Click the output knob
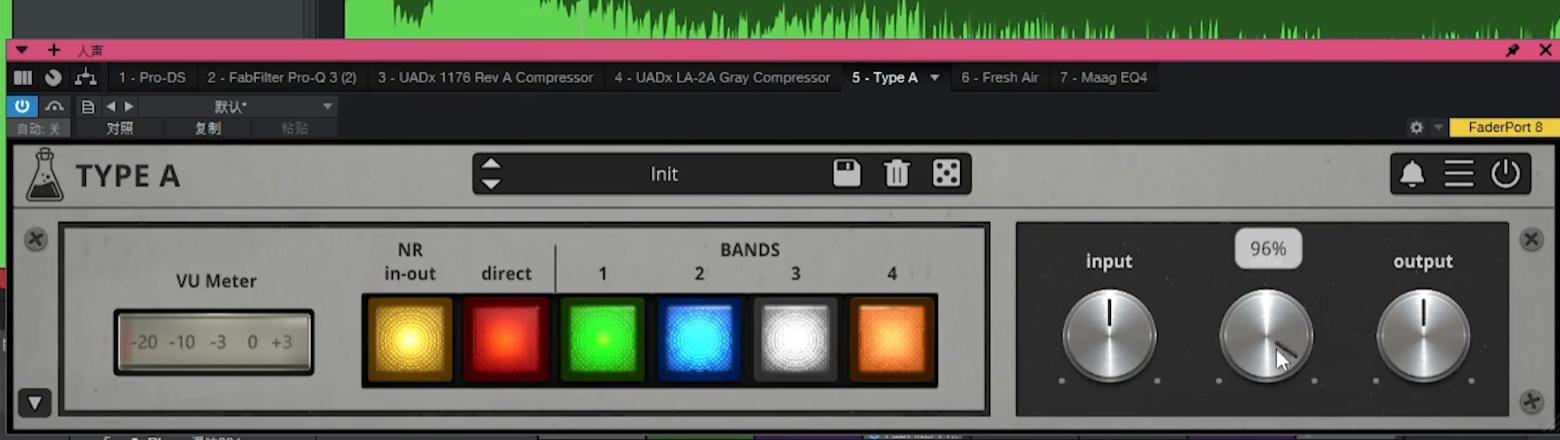 coord(1423,336)
